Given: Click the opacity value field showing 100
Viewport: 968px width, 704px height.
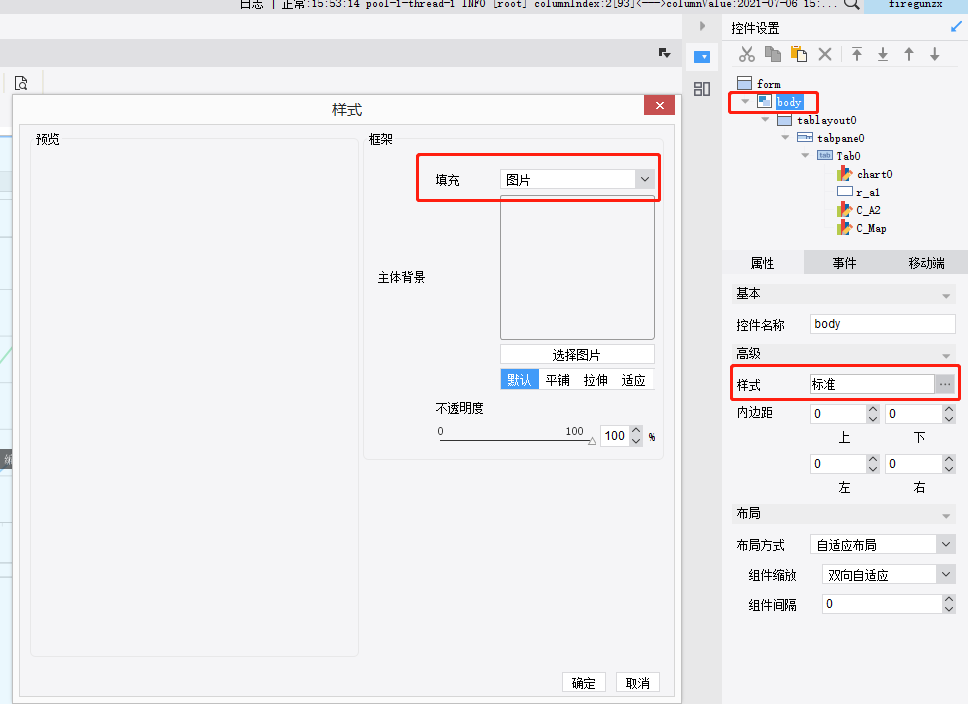Looking at the screenshot, I should 615,435.
